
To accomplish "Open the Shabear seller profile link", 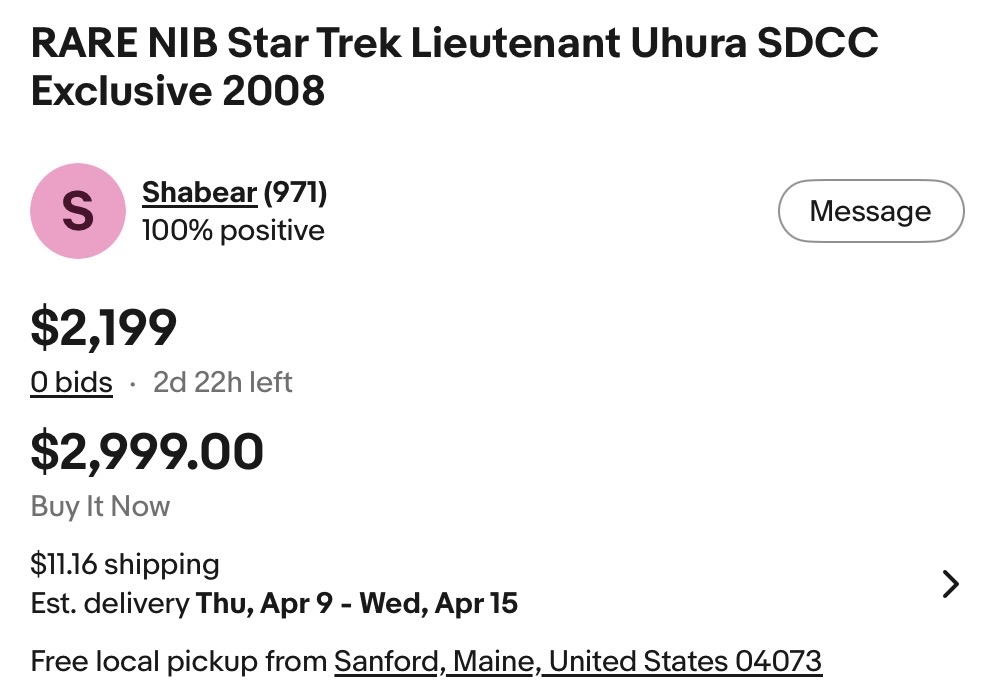I will click(x=199, y=192).
